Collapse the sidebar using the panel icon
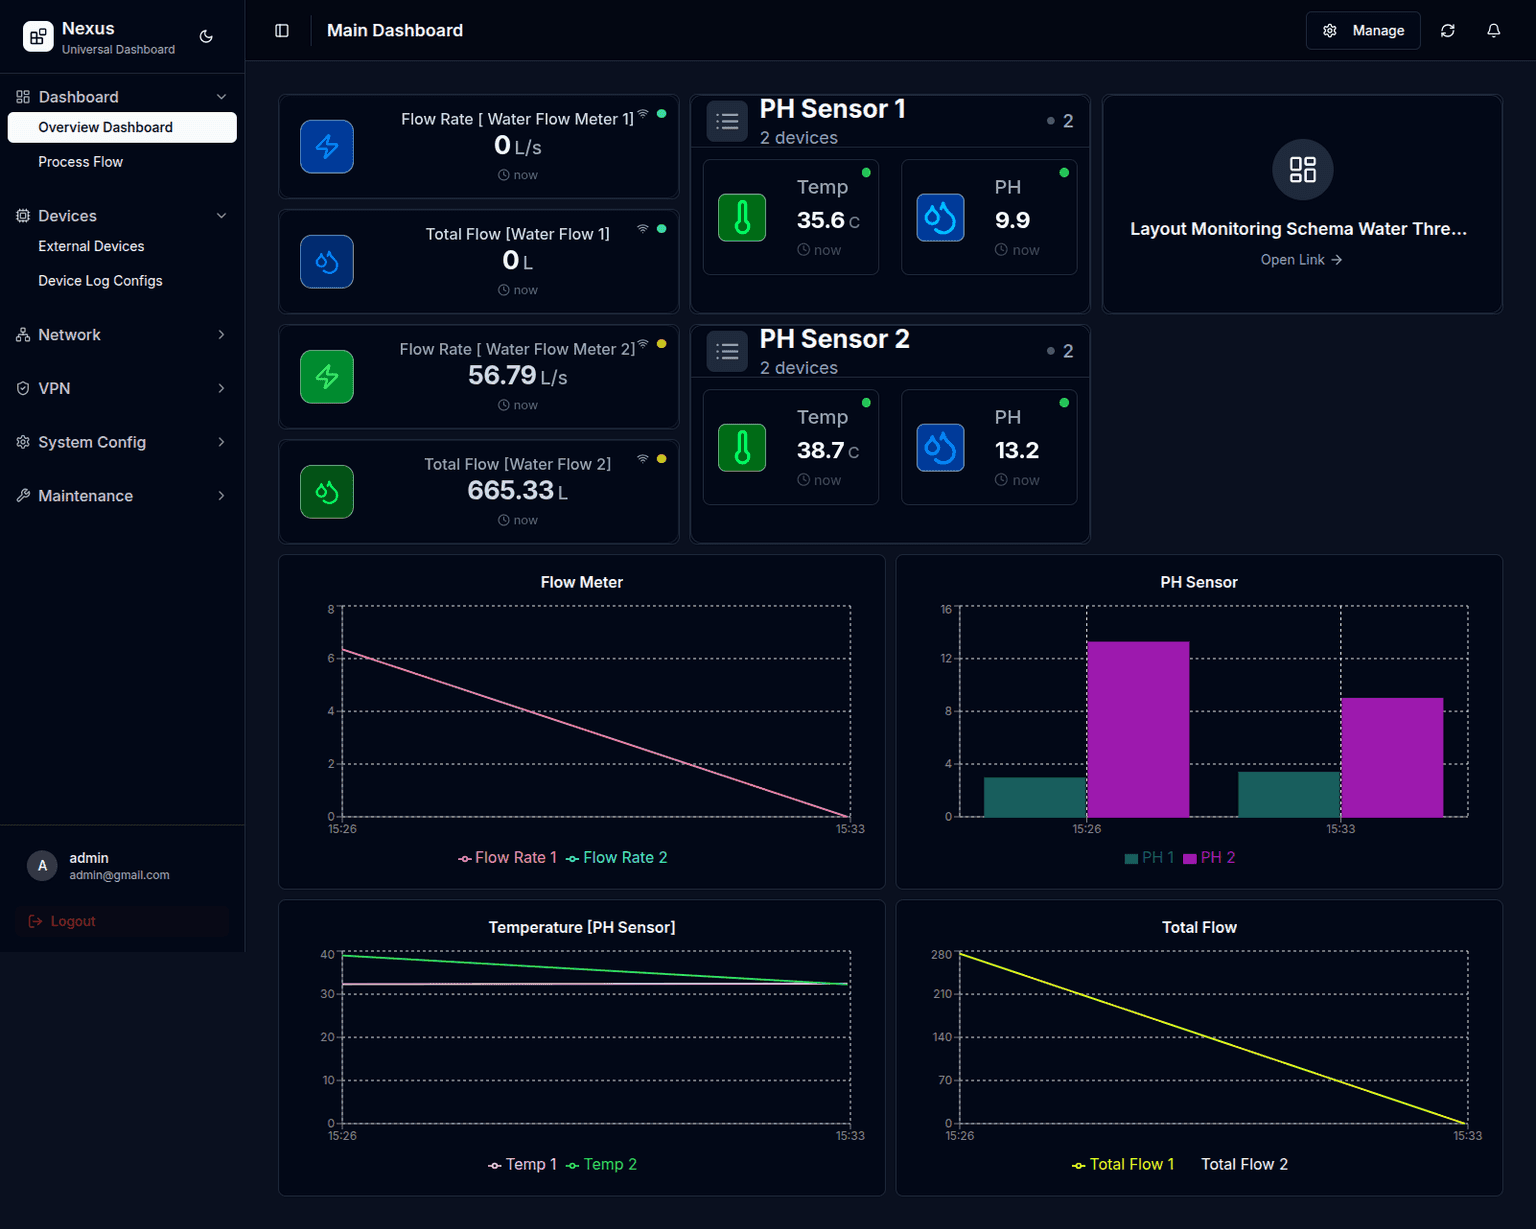 281,31
